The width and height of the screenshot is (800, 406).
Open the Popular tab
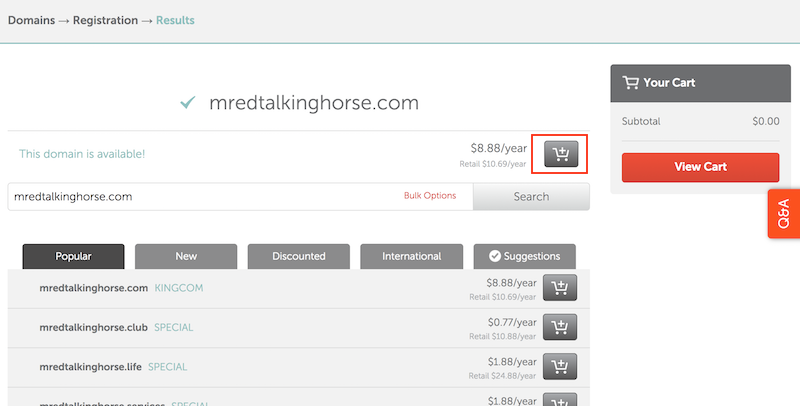[x=73, y=256]
